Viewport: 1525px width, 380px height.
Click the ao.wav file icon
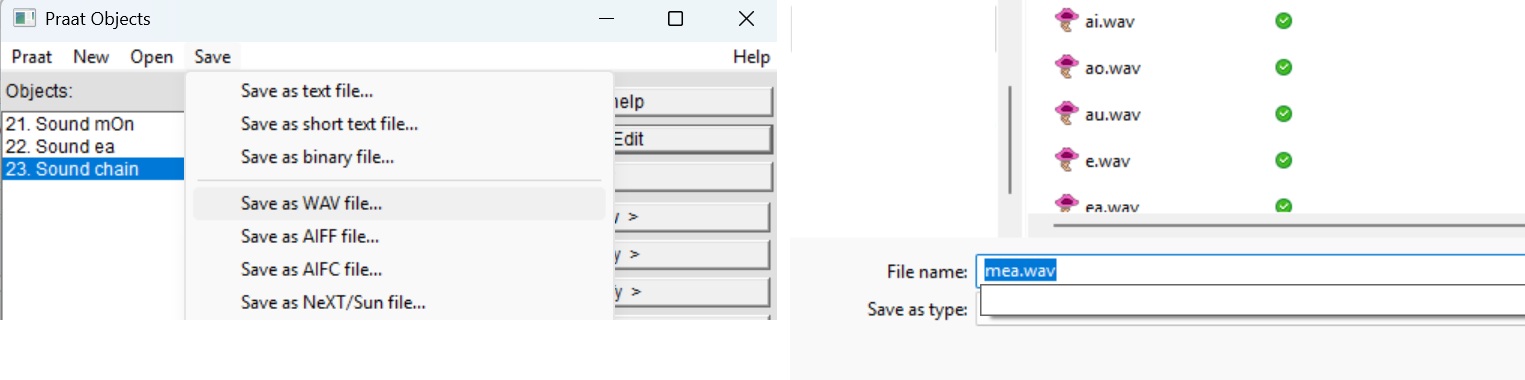[1067, 67]
